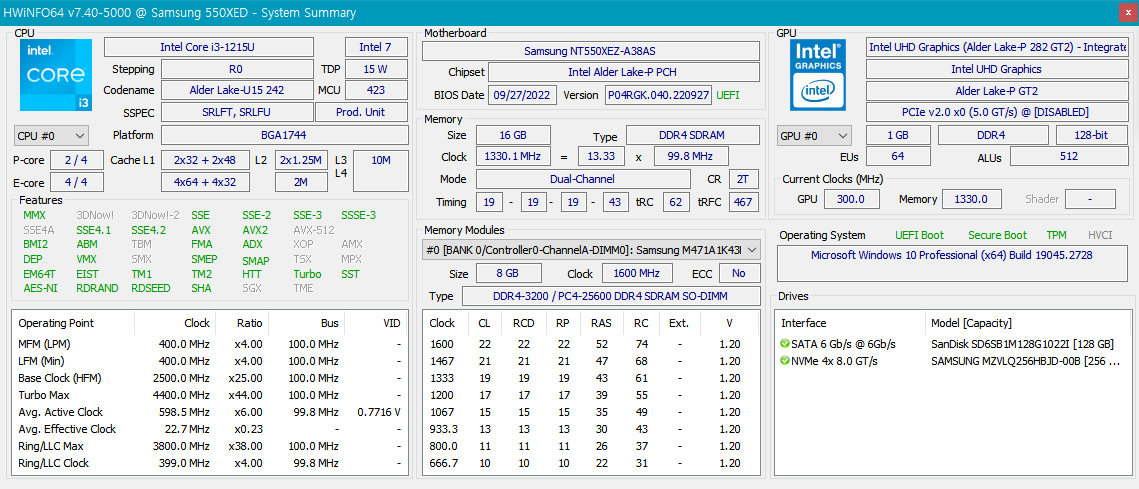This screenshot has height=489, width=1139.
Task: Click the P-core 2 / 4 field
Action: pyautogui.click(x=76, y=160)
